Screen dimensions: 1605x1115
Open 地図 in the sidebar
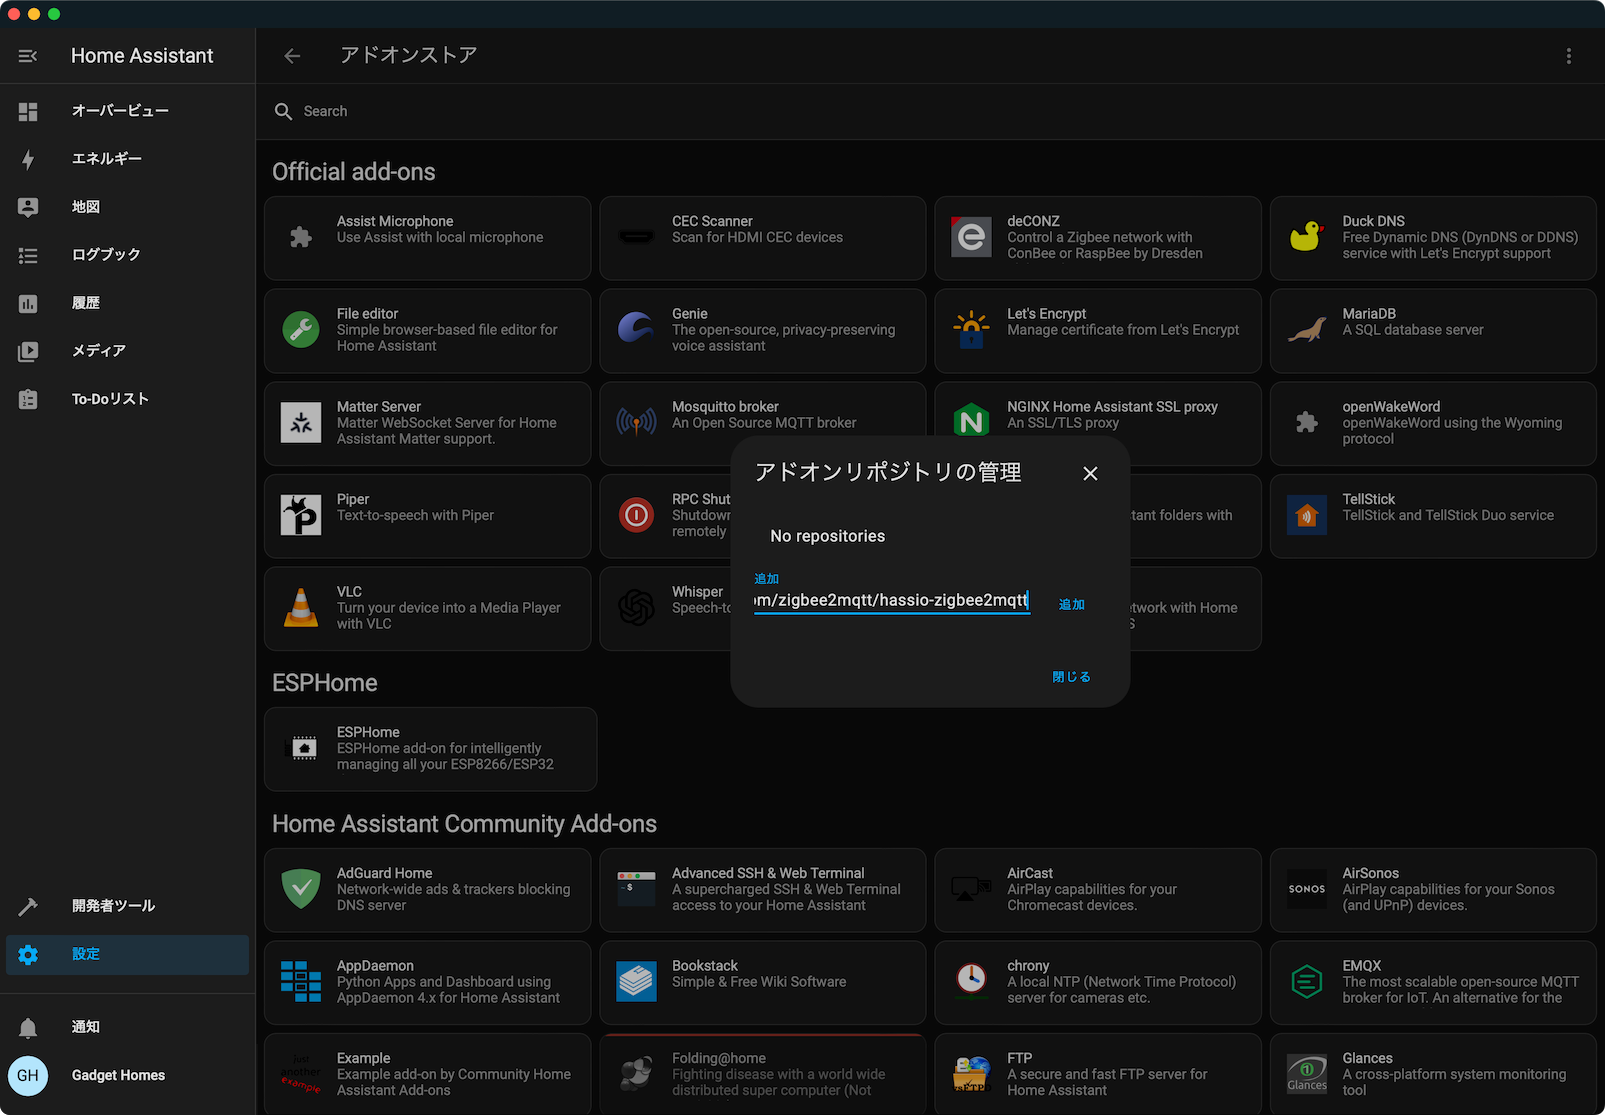(127, 207)
